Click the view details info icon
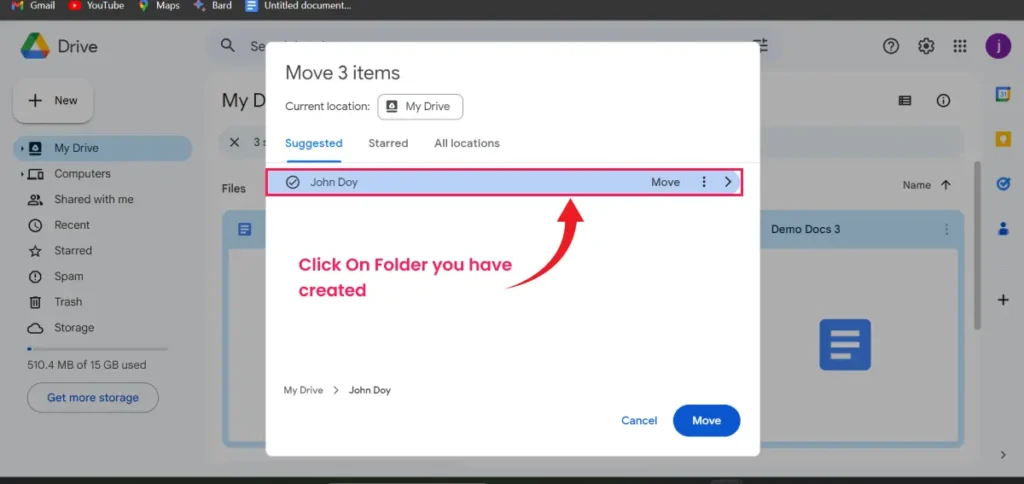The image size is (1024, 484). tap(942, 101)
